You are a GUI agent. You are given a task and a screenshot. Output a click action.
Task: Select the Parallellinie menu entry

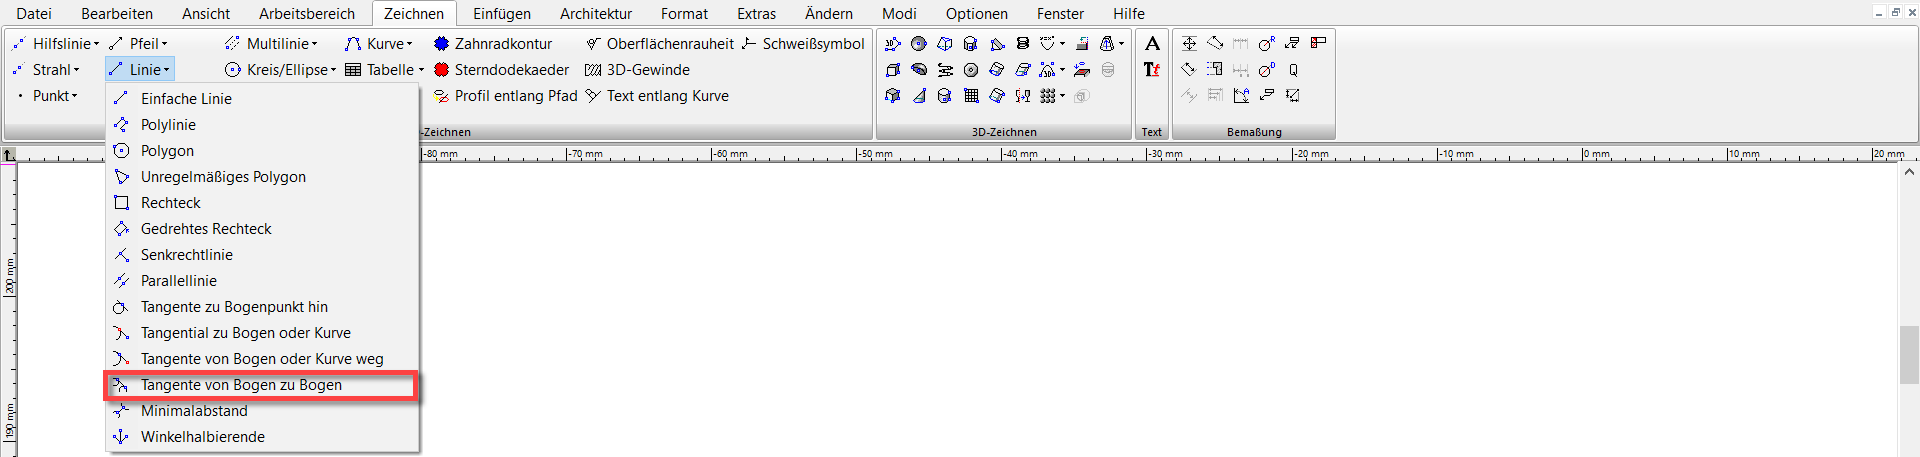tap(262, 280)
